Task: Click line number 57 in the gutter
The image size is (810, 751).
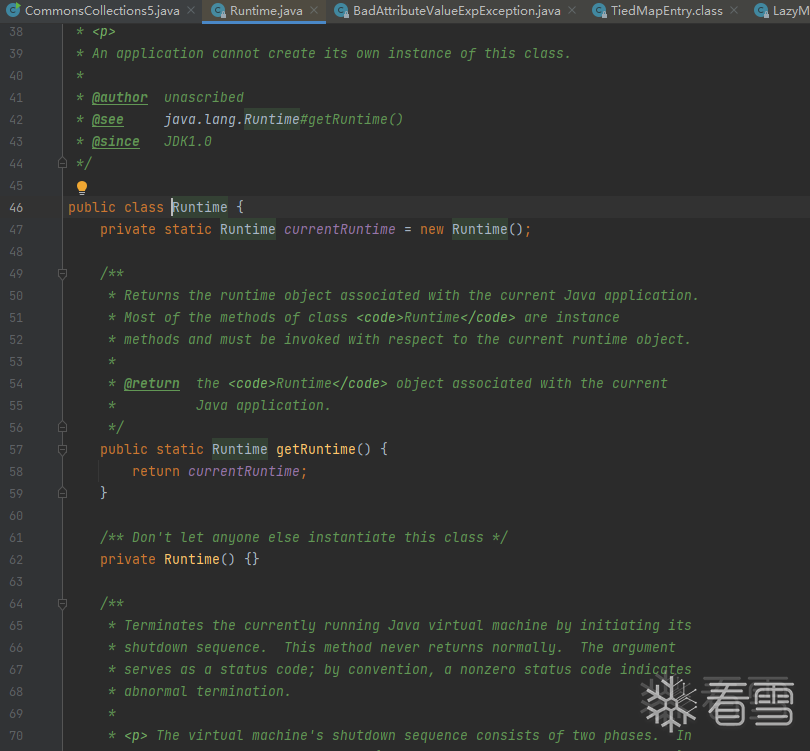Action: pyautogui.click(x=16, y=450)
